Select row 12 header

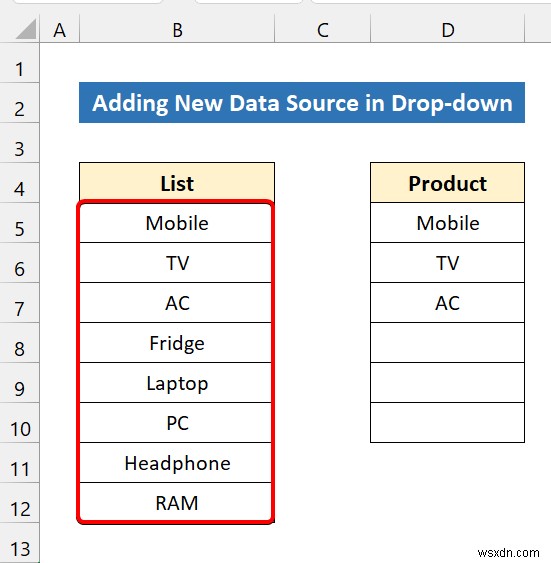pyautogui.click(x=19, y=503)
